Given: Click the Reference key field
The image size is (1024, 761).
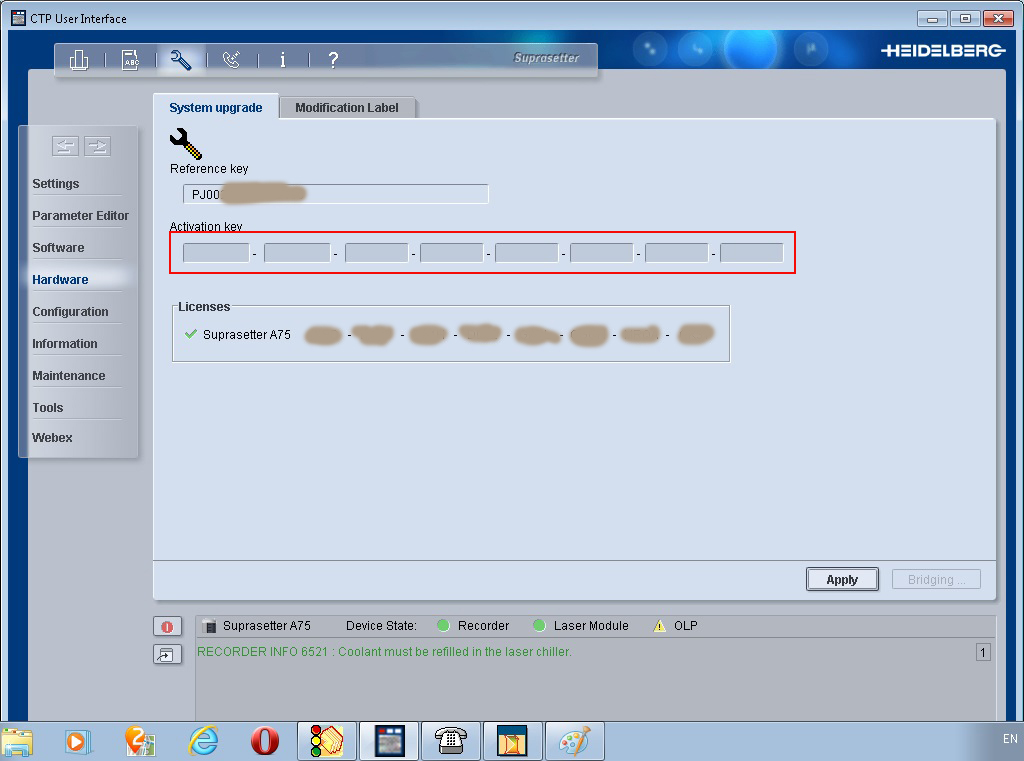Looking at the screenshot, I should click(336, 194).
